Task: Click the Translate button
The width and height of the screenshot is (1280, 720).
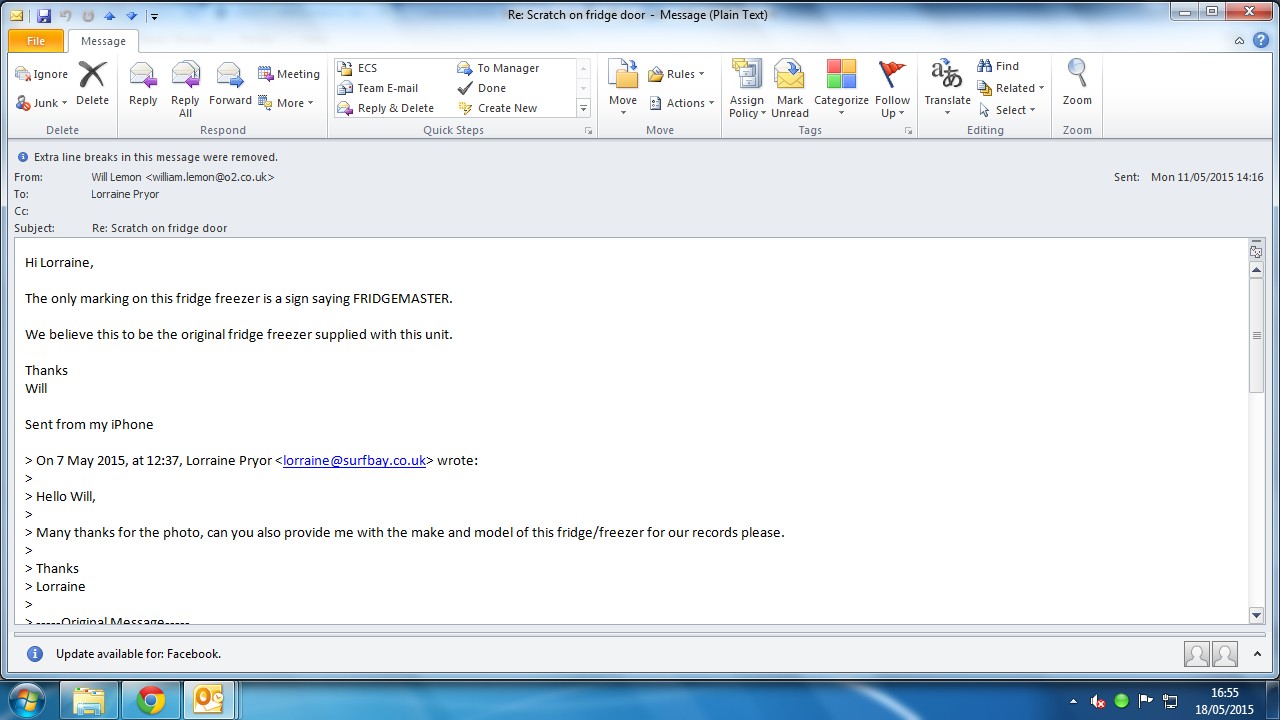Action: [947, 88]
